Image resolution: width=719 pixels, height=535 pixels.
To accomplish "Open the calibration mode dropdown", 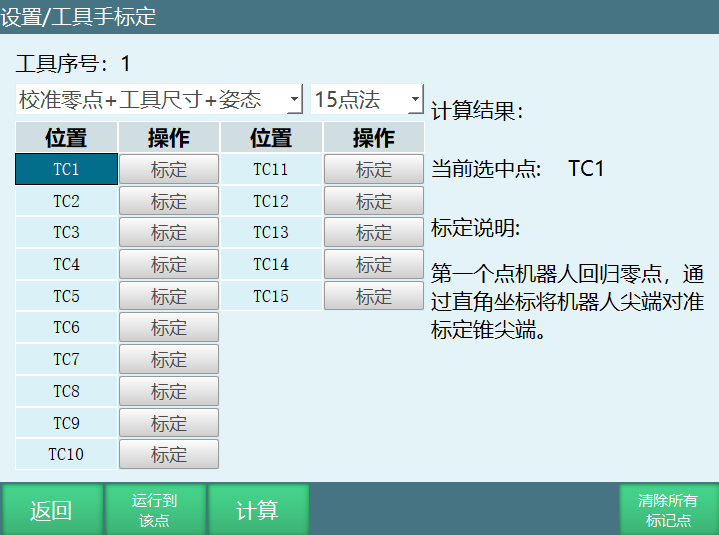I will click(159, 99).
